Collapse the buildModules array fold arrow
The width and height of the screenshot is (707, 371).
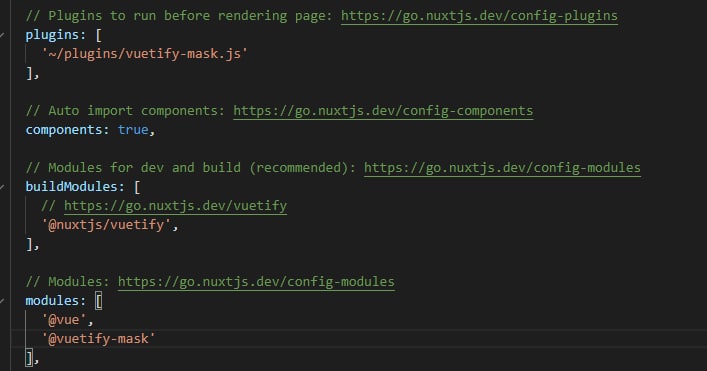[x=2, y=187]
